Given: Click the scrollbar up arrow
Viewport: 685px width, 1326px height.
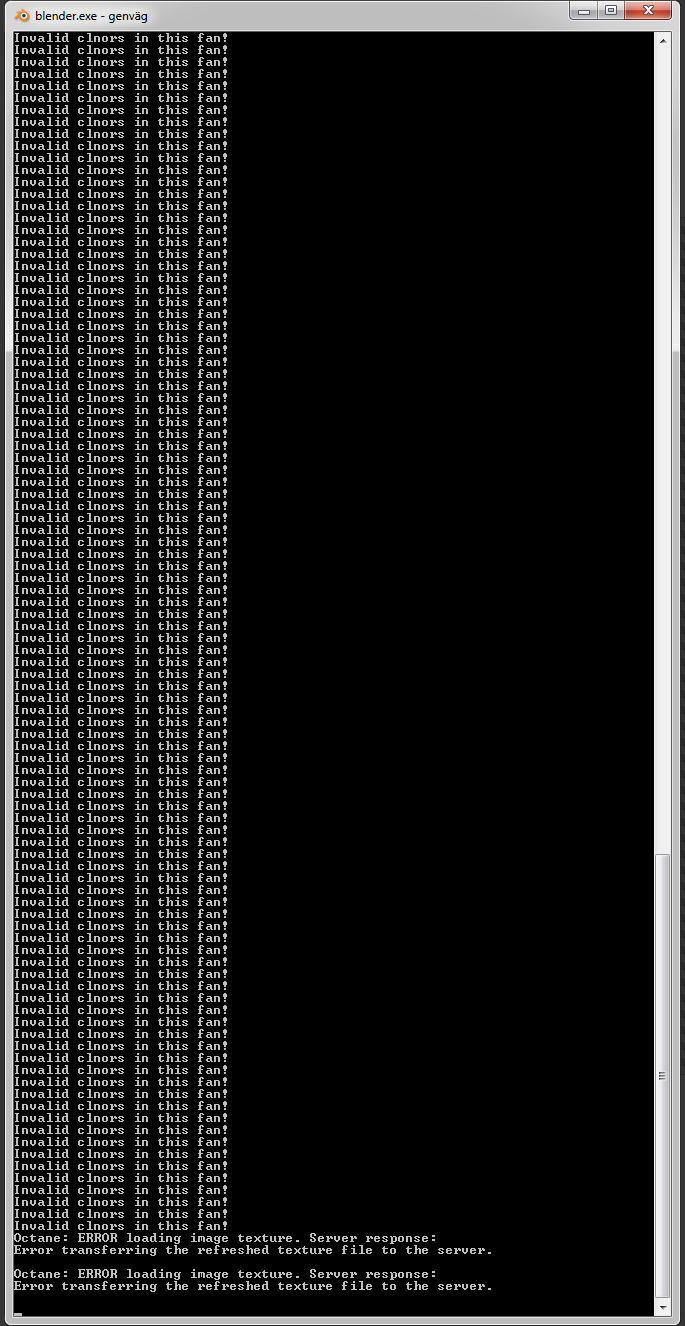Looking at the screenshot, I should pyautogui.click(x=662, y=41).
